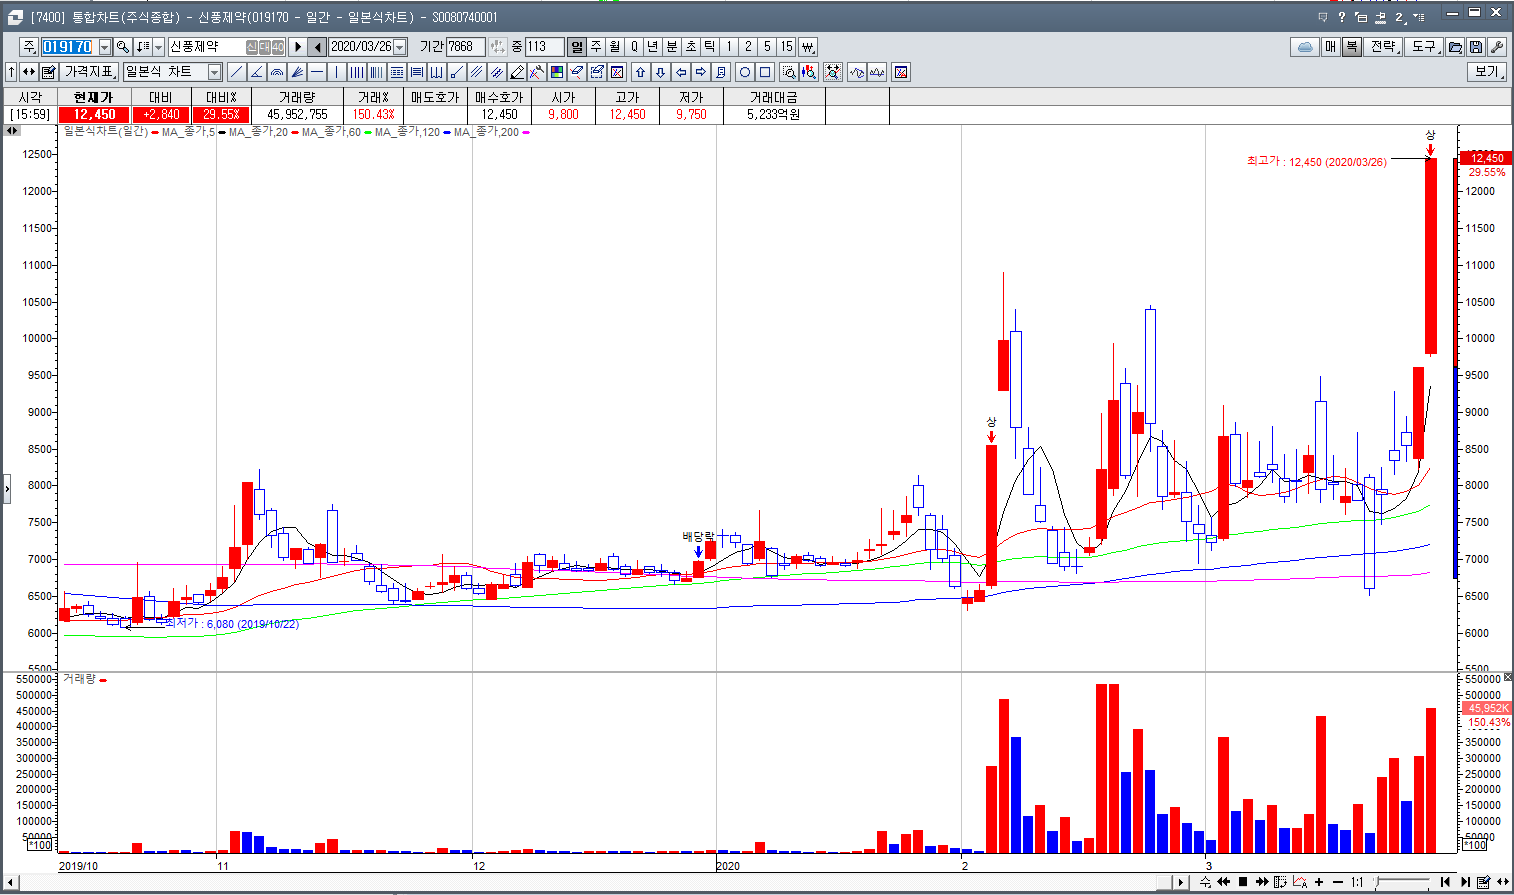Open the 가격지표 price indicator menu
Viewport: 1514px width, 895px height.
click(90, 72)
